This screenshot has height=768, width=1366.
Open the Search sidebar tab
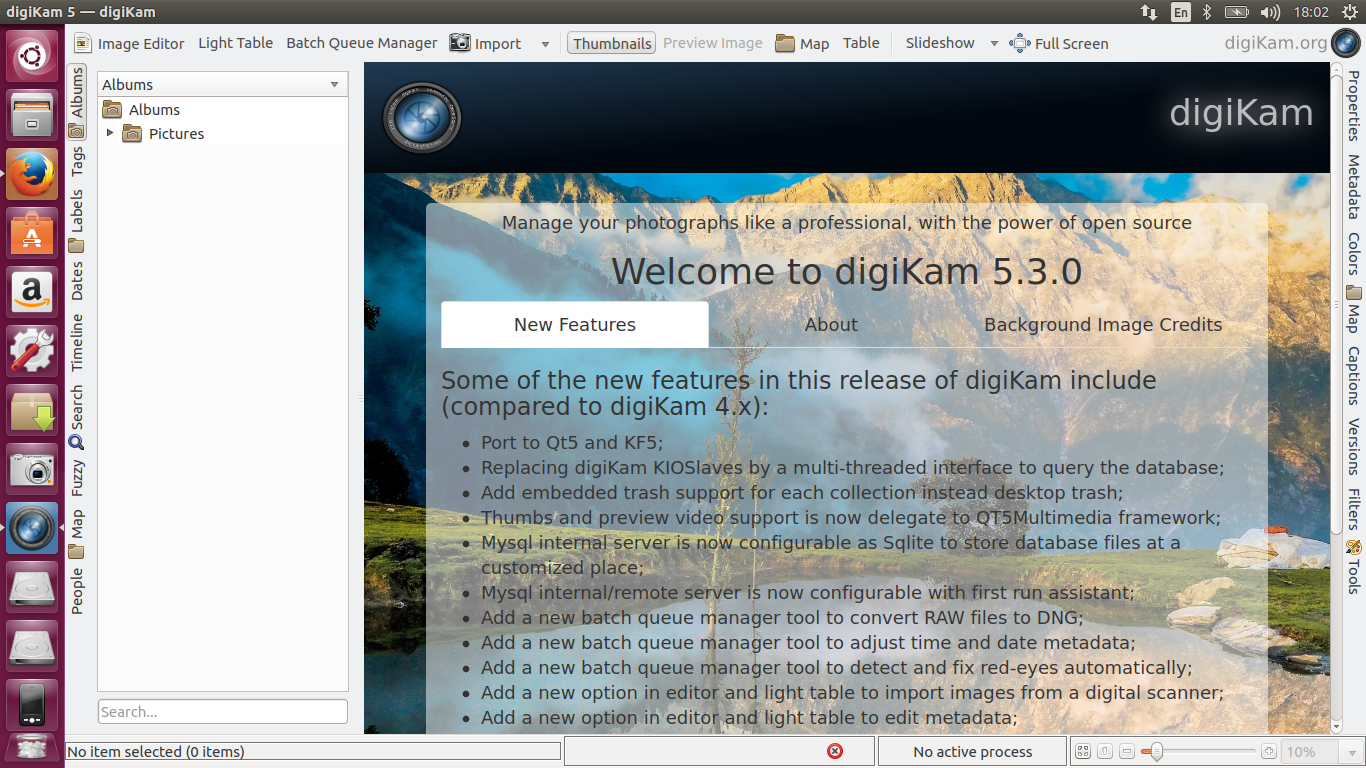(77, 416)
